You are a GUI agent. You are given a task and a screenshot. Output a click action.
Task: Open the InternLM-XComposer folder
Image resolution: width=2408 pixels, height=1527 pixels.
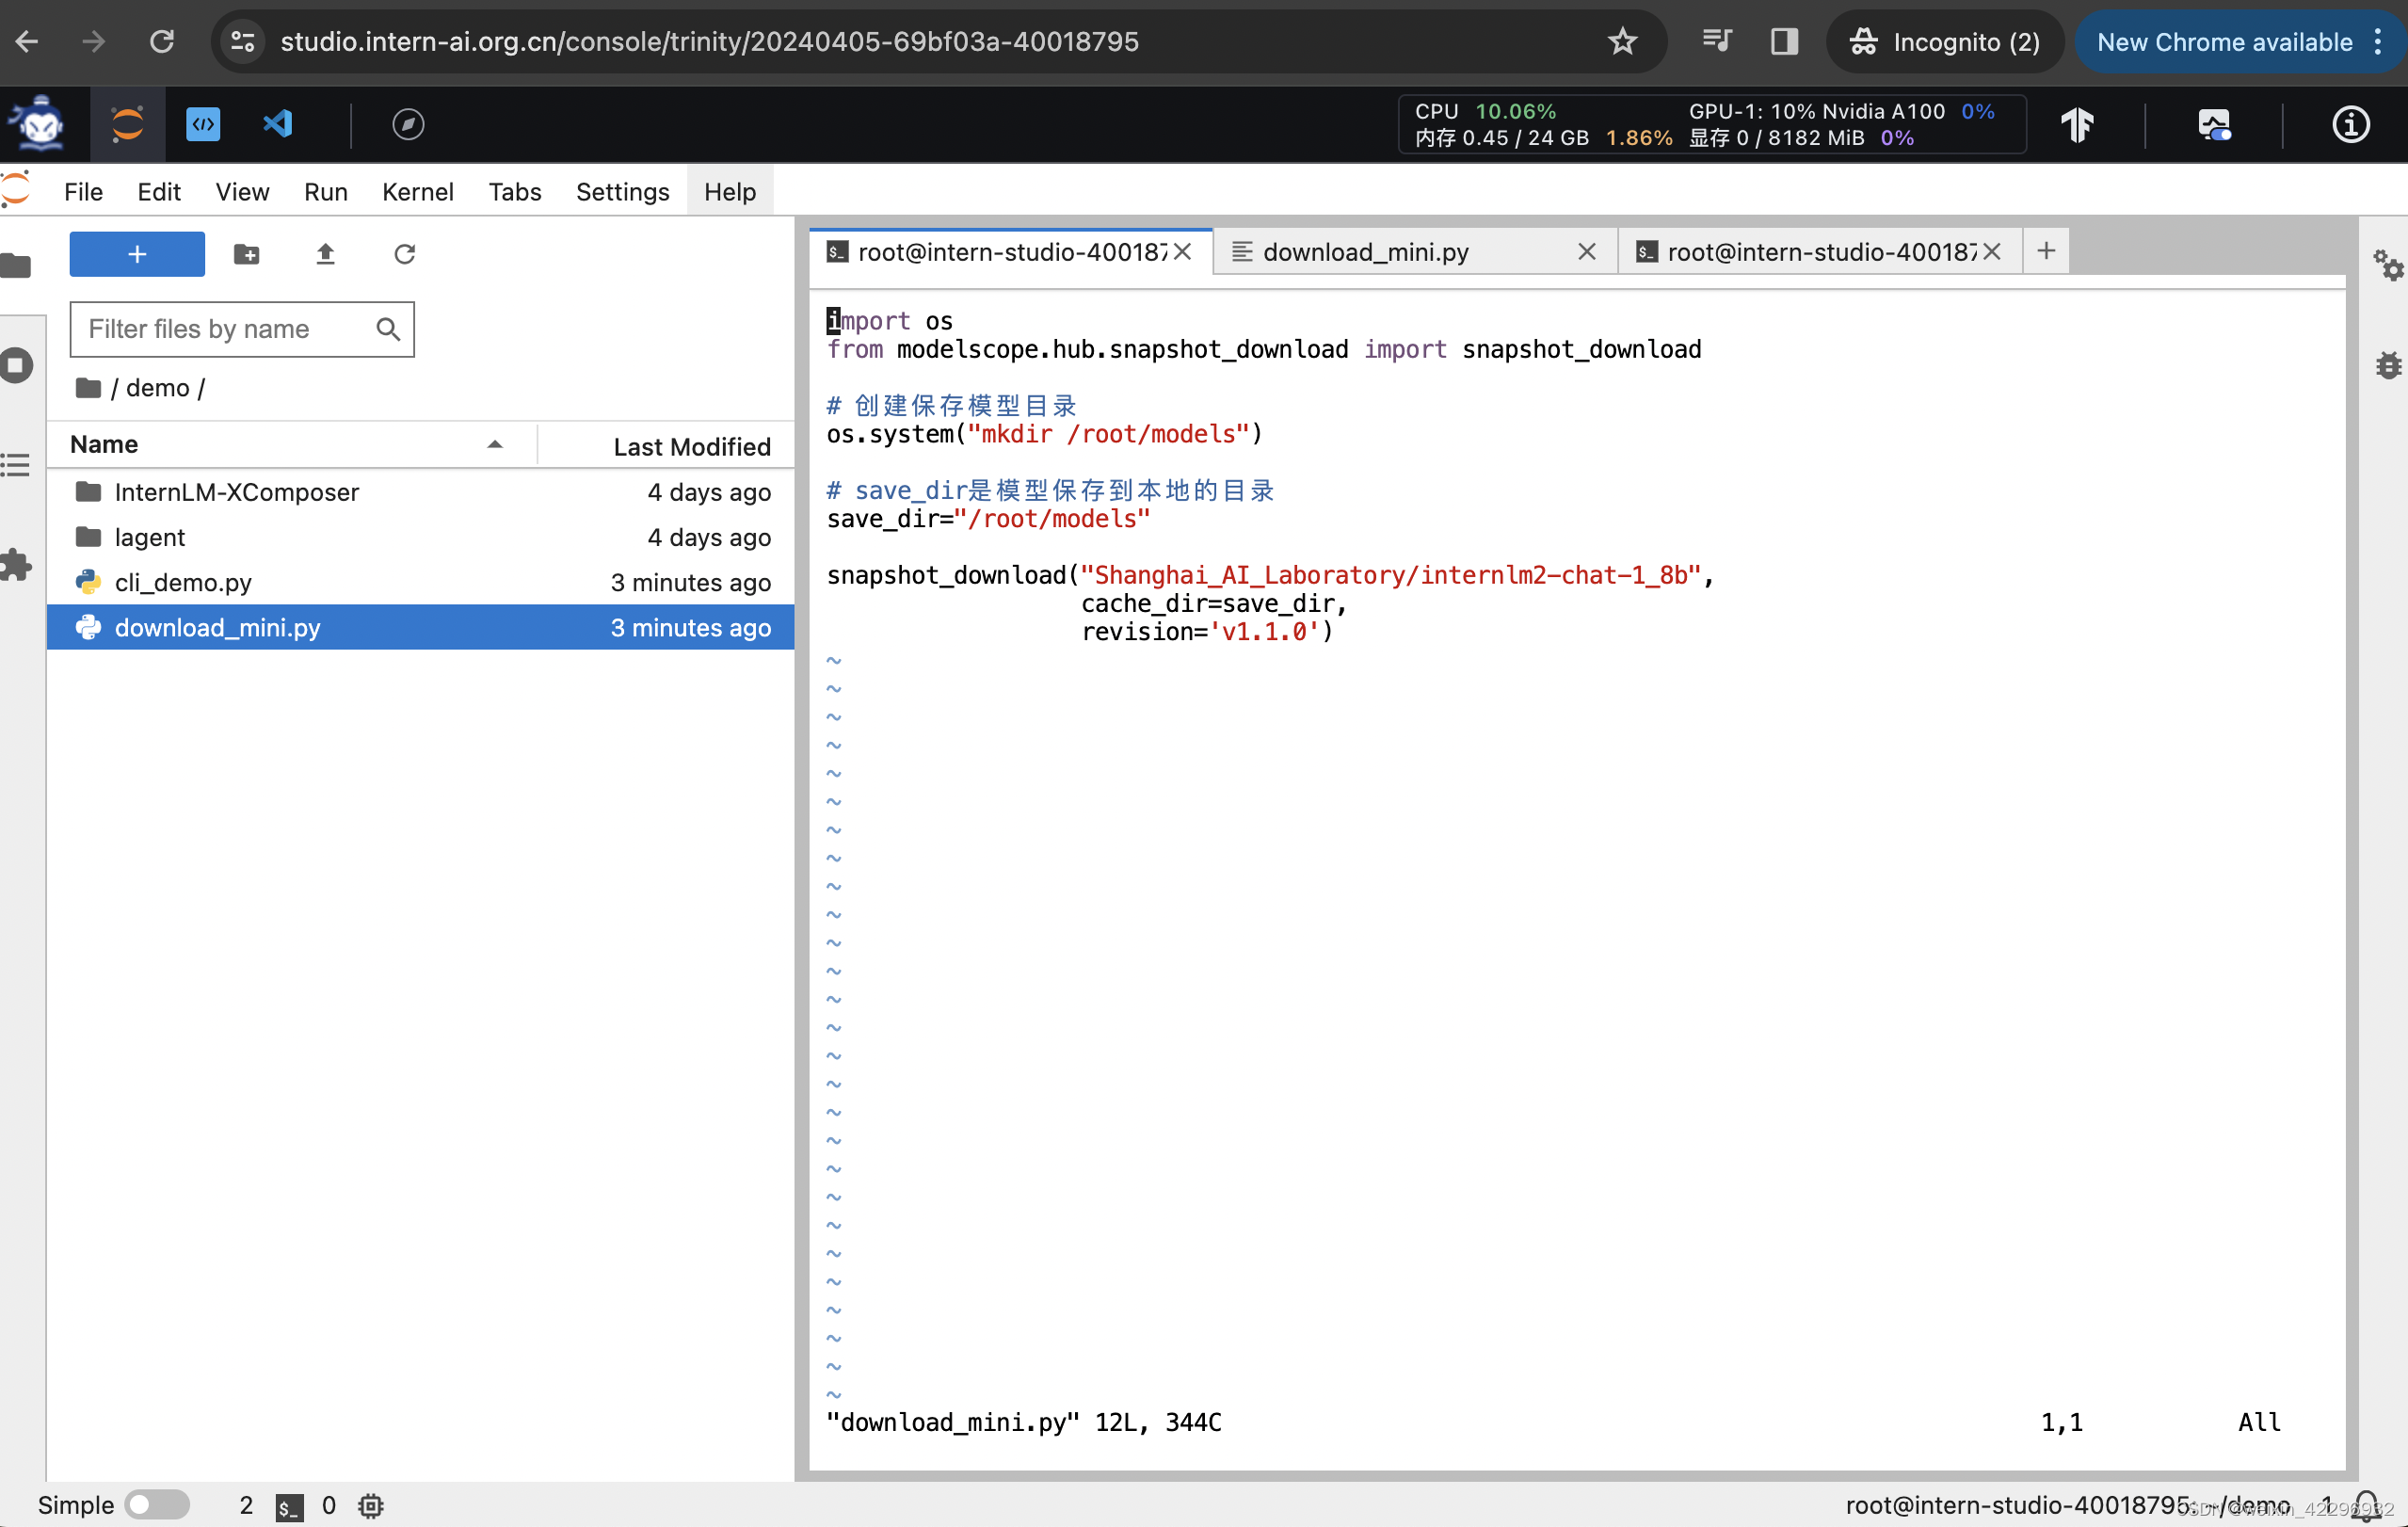coord(236,492)
